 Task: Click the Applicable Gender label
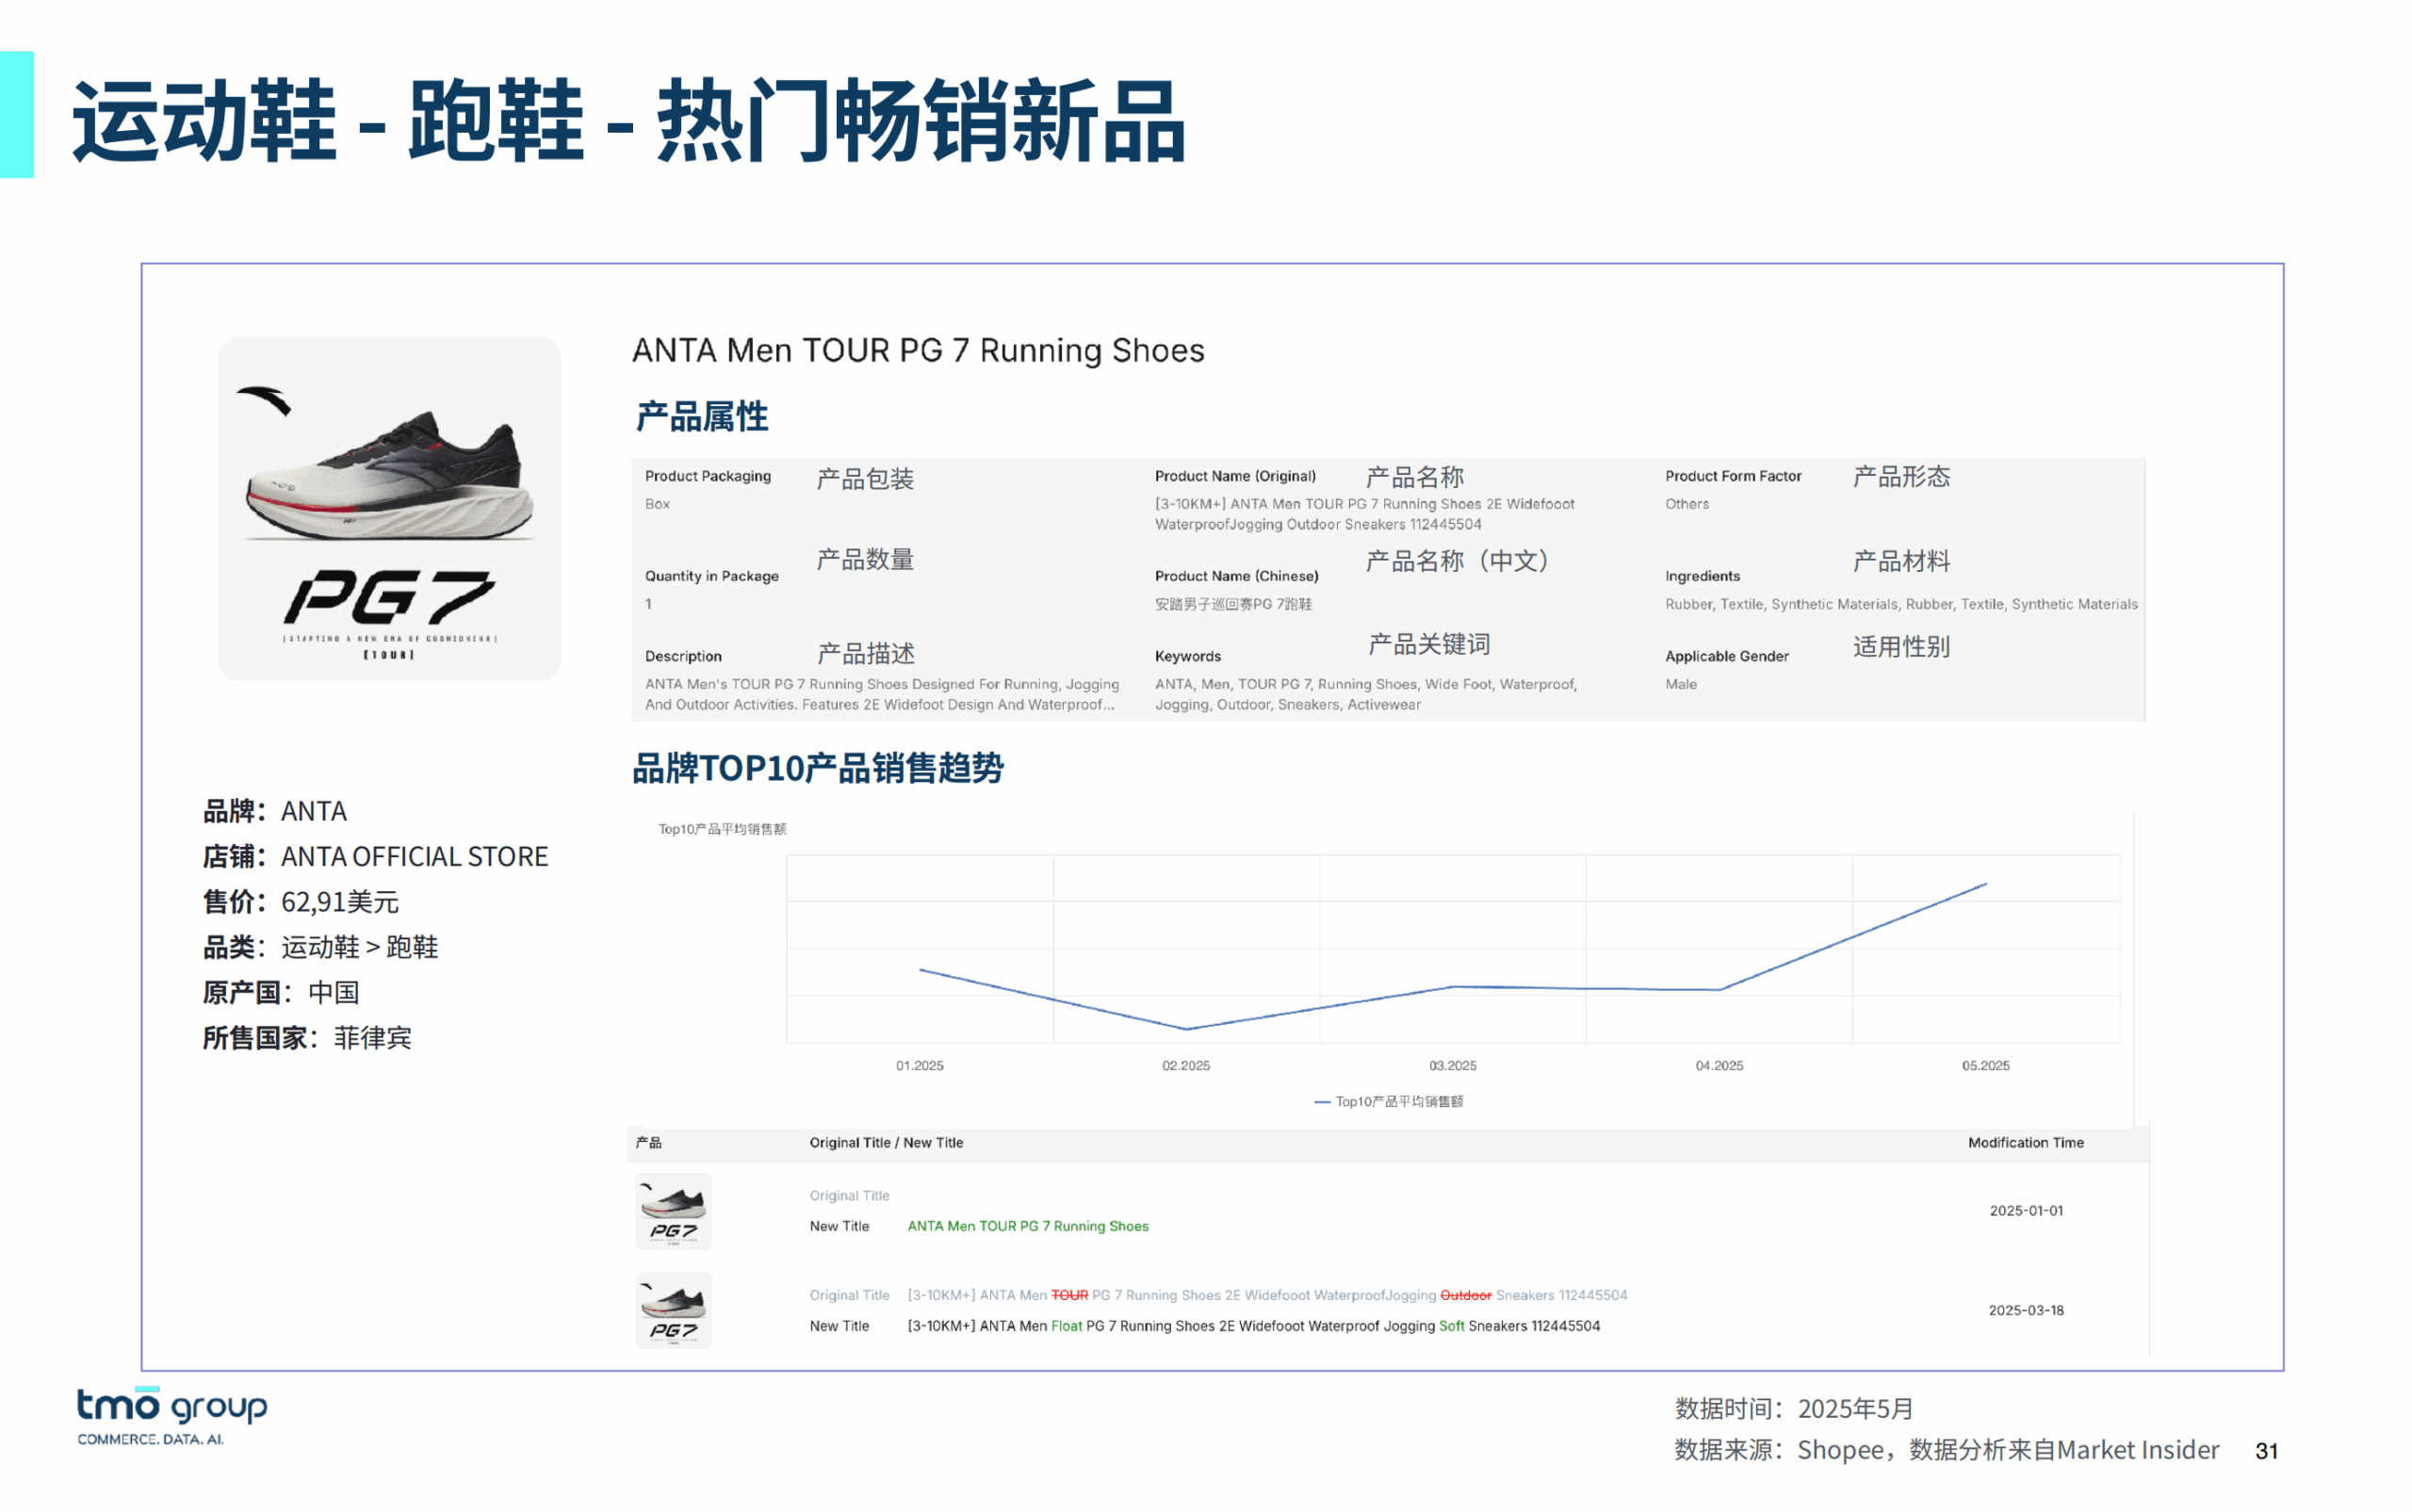[x=1727, y=656]
